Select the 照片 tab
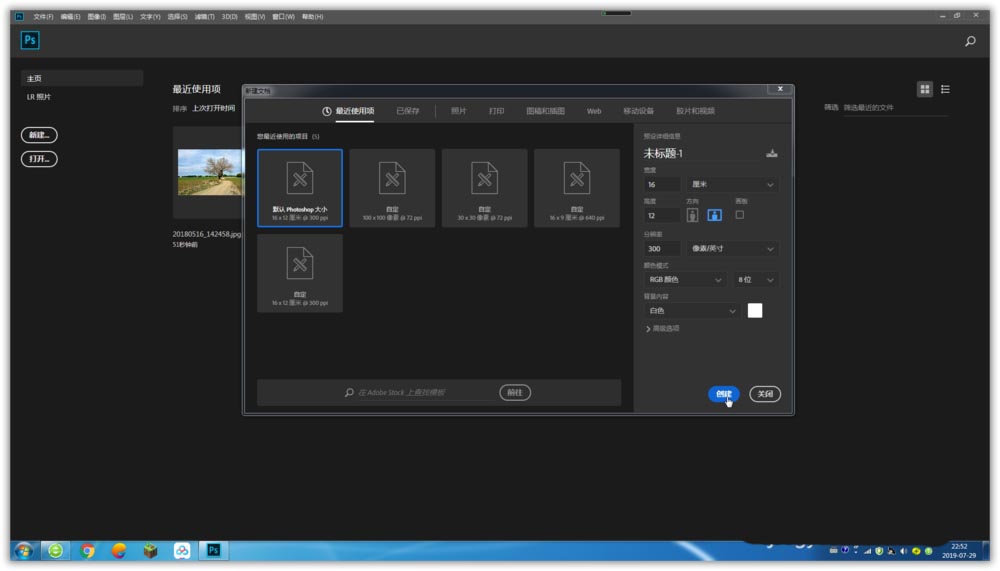Screen dimensions: 1000x571 click(x=459, y=111)
